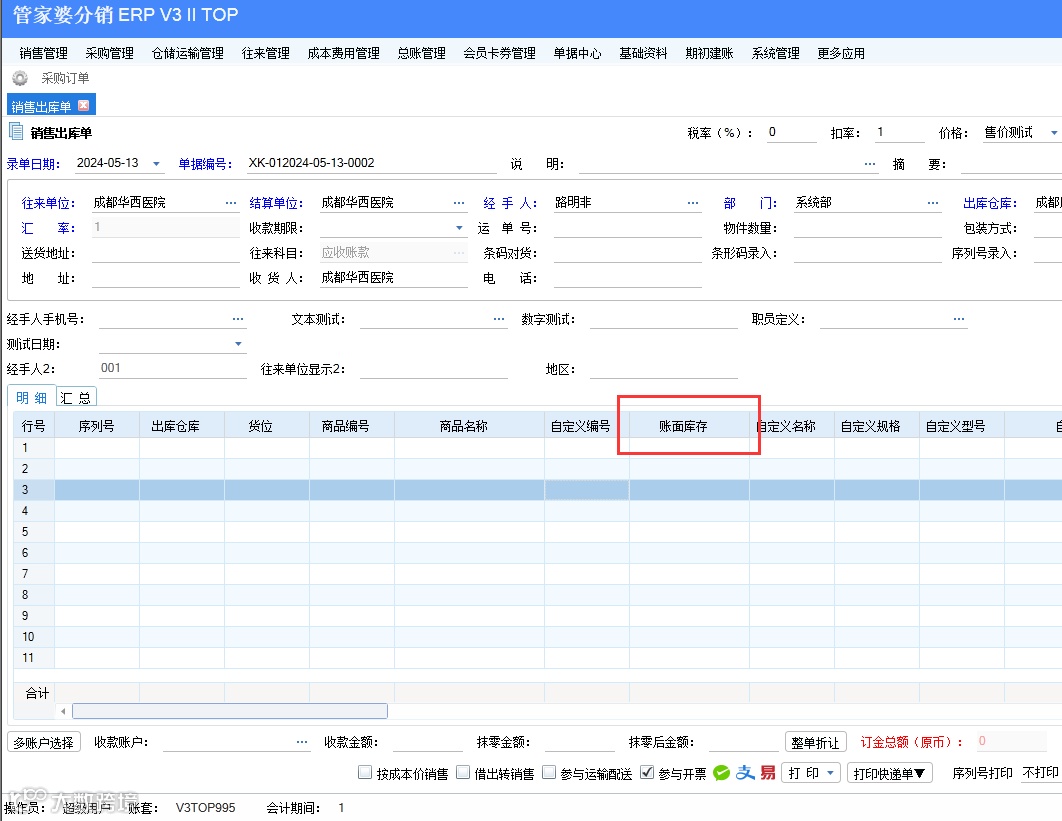
Task: Toggle 参与运输配送 checkbox
Action: pos(549,772)
